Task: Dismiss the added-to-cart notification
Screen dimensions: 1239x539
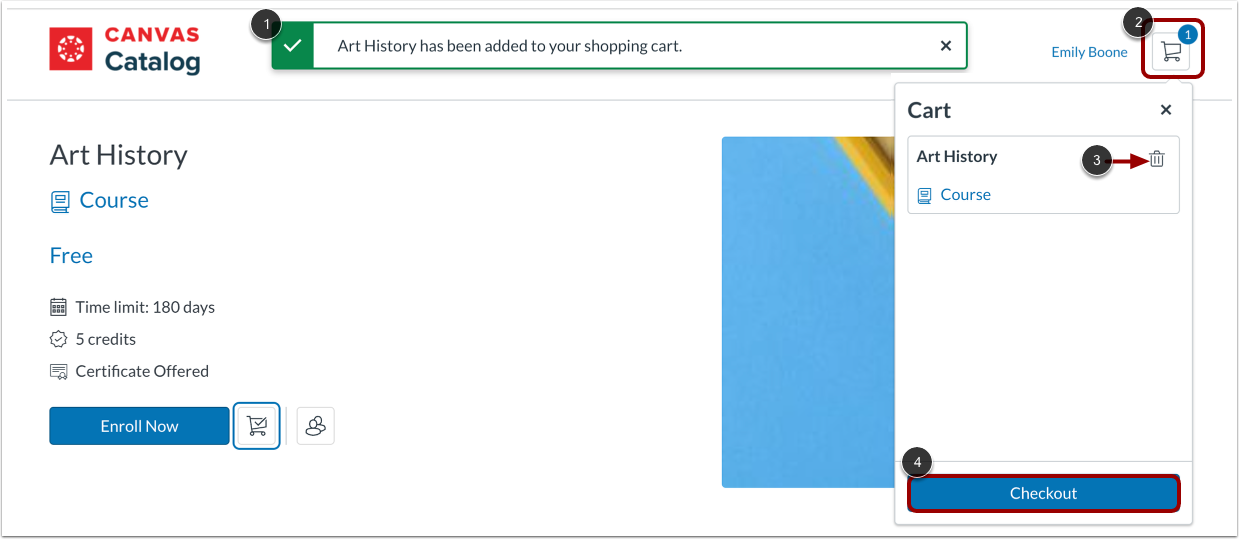Action: (946, 46)
